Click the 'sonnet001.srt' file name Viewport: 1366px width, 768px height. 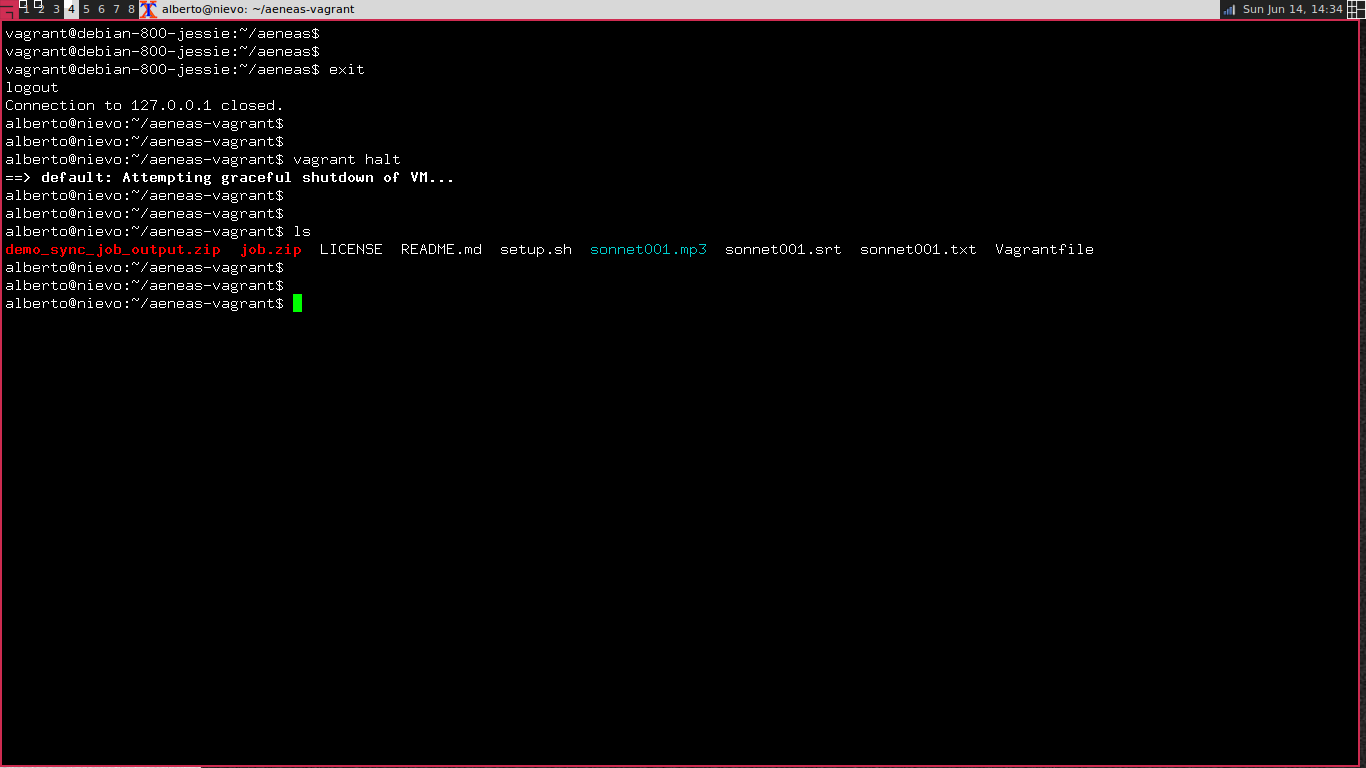783,249
